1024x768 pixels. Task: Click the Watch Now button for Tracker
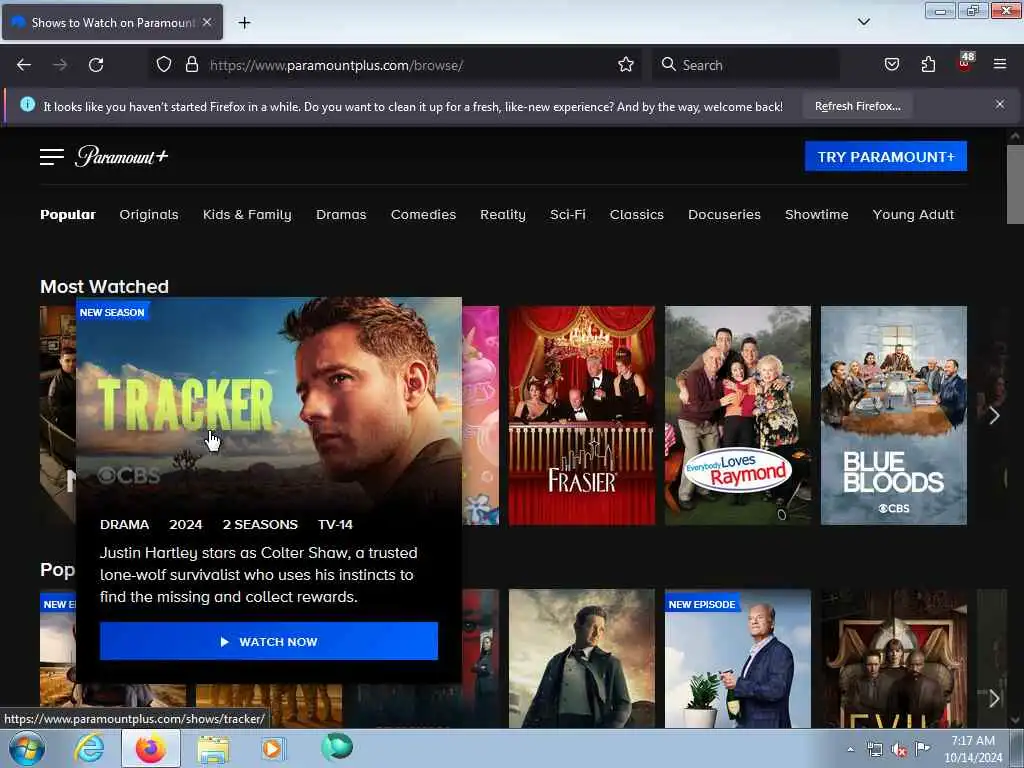point(268,641)
